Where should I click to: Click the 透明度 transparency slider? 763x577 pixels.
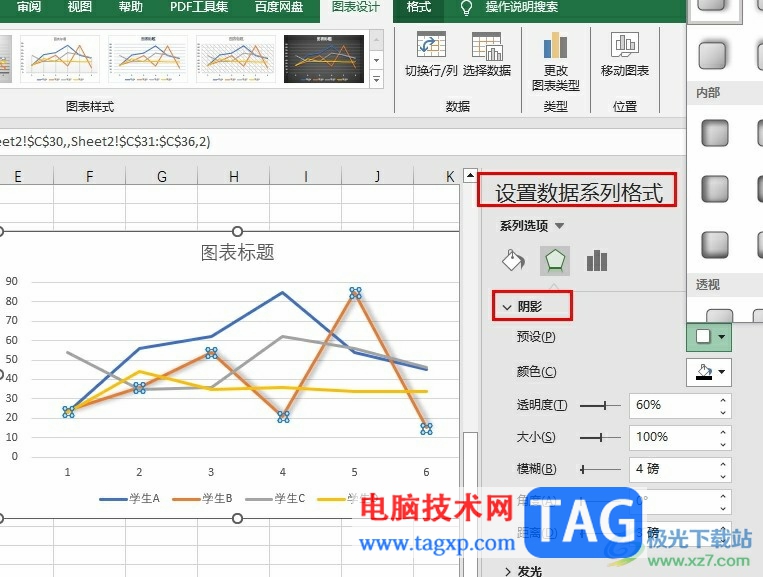pos(600,405)
